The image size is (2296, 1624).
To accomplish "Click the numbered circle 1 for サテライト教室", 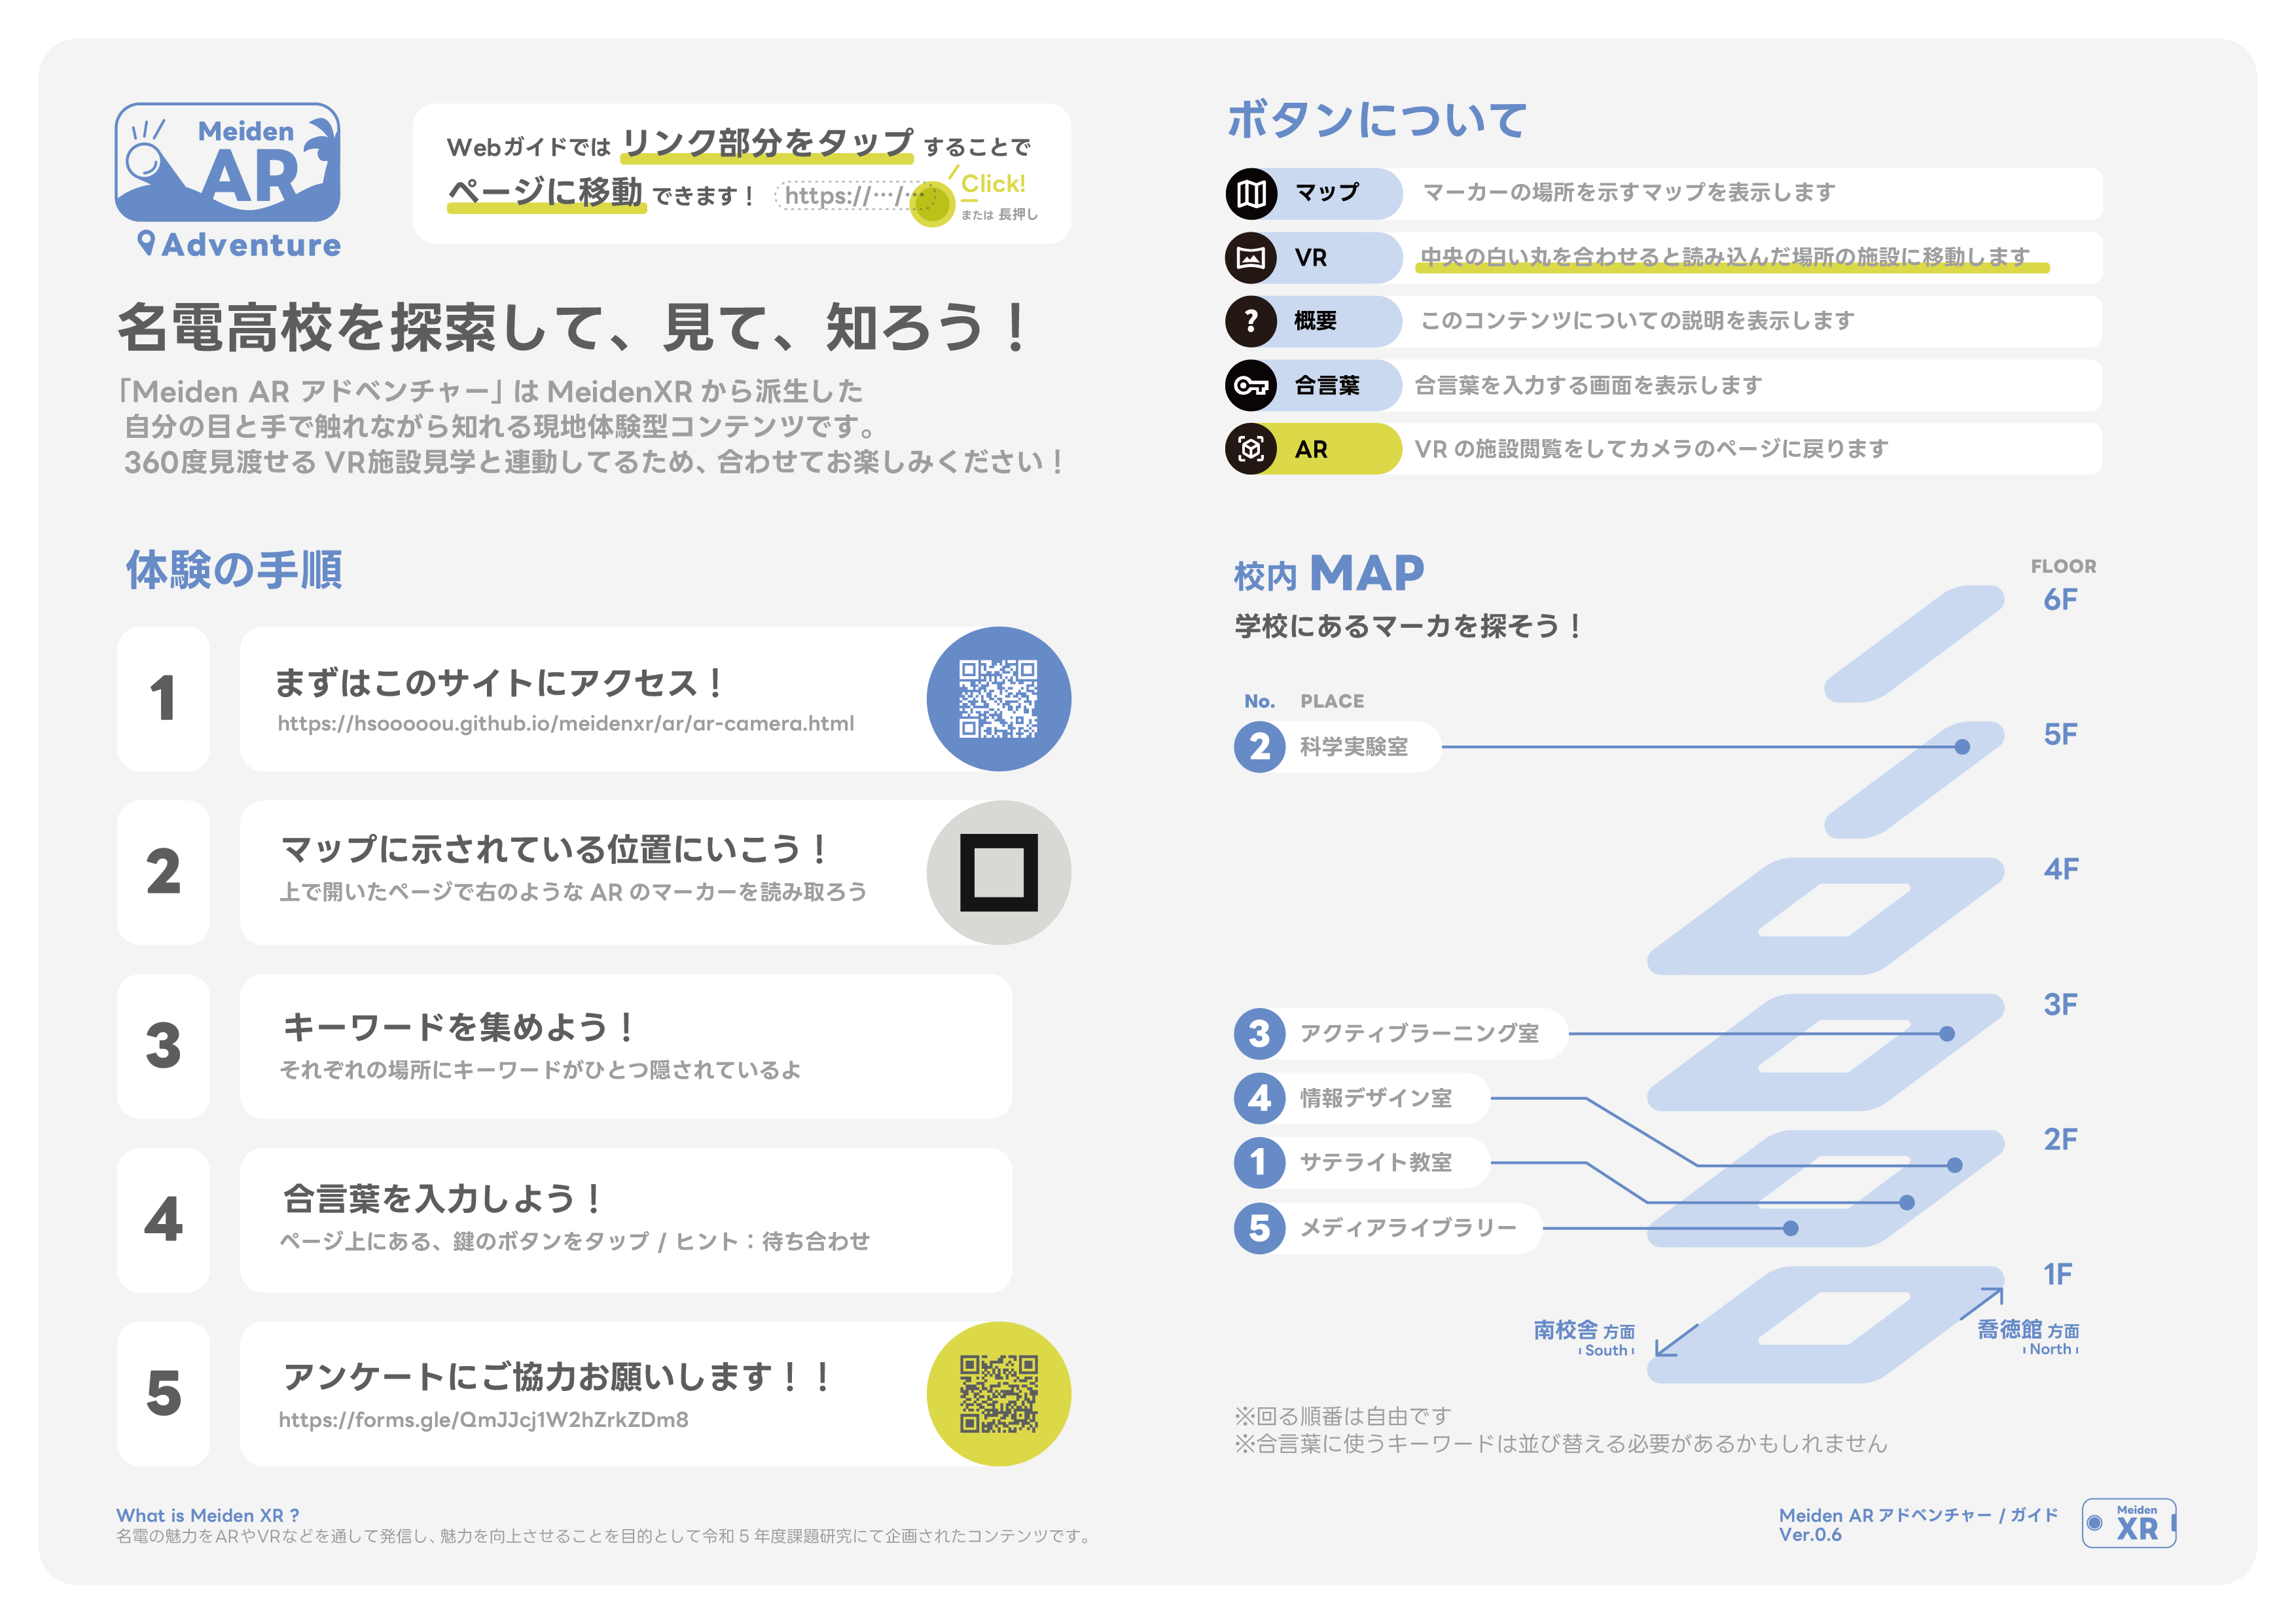I will pos(1259,1162).
